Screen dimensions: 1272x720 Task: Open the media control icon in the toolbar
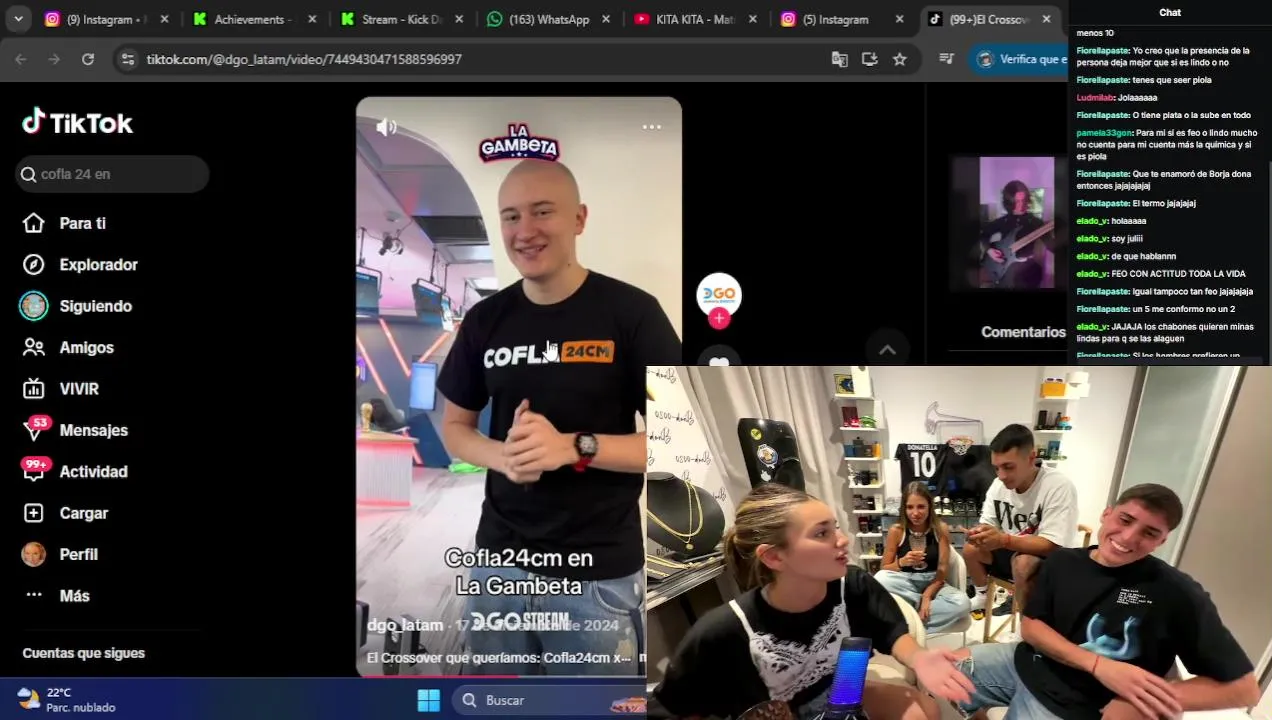pos(947,59)
